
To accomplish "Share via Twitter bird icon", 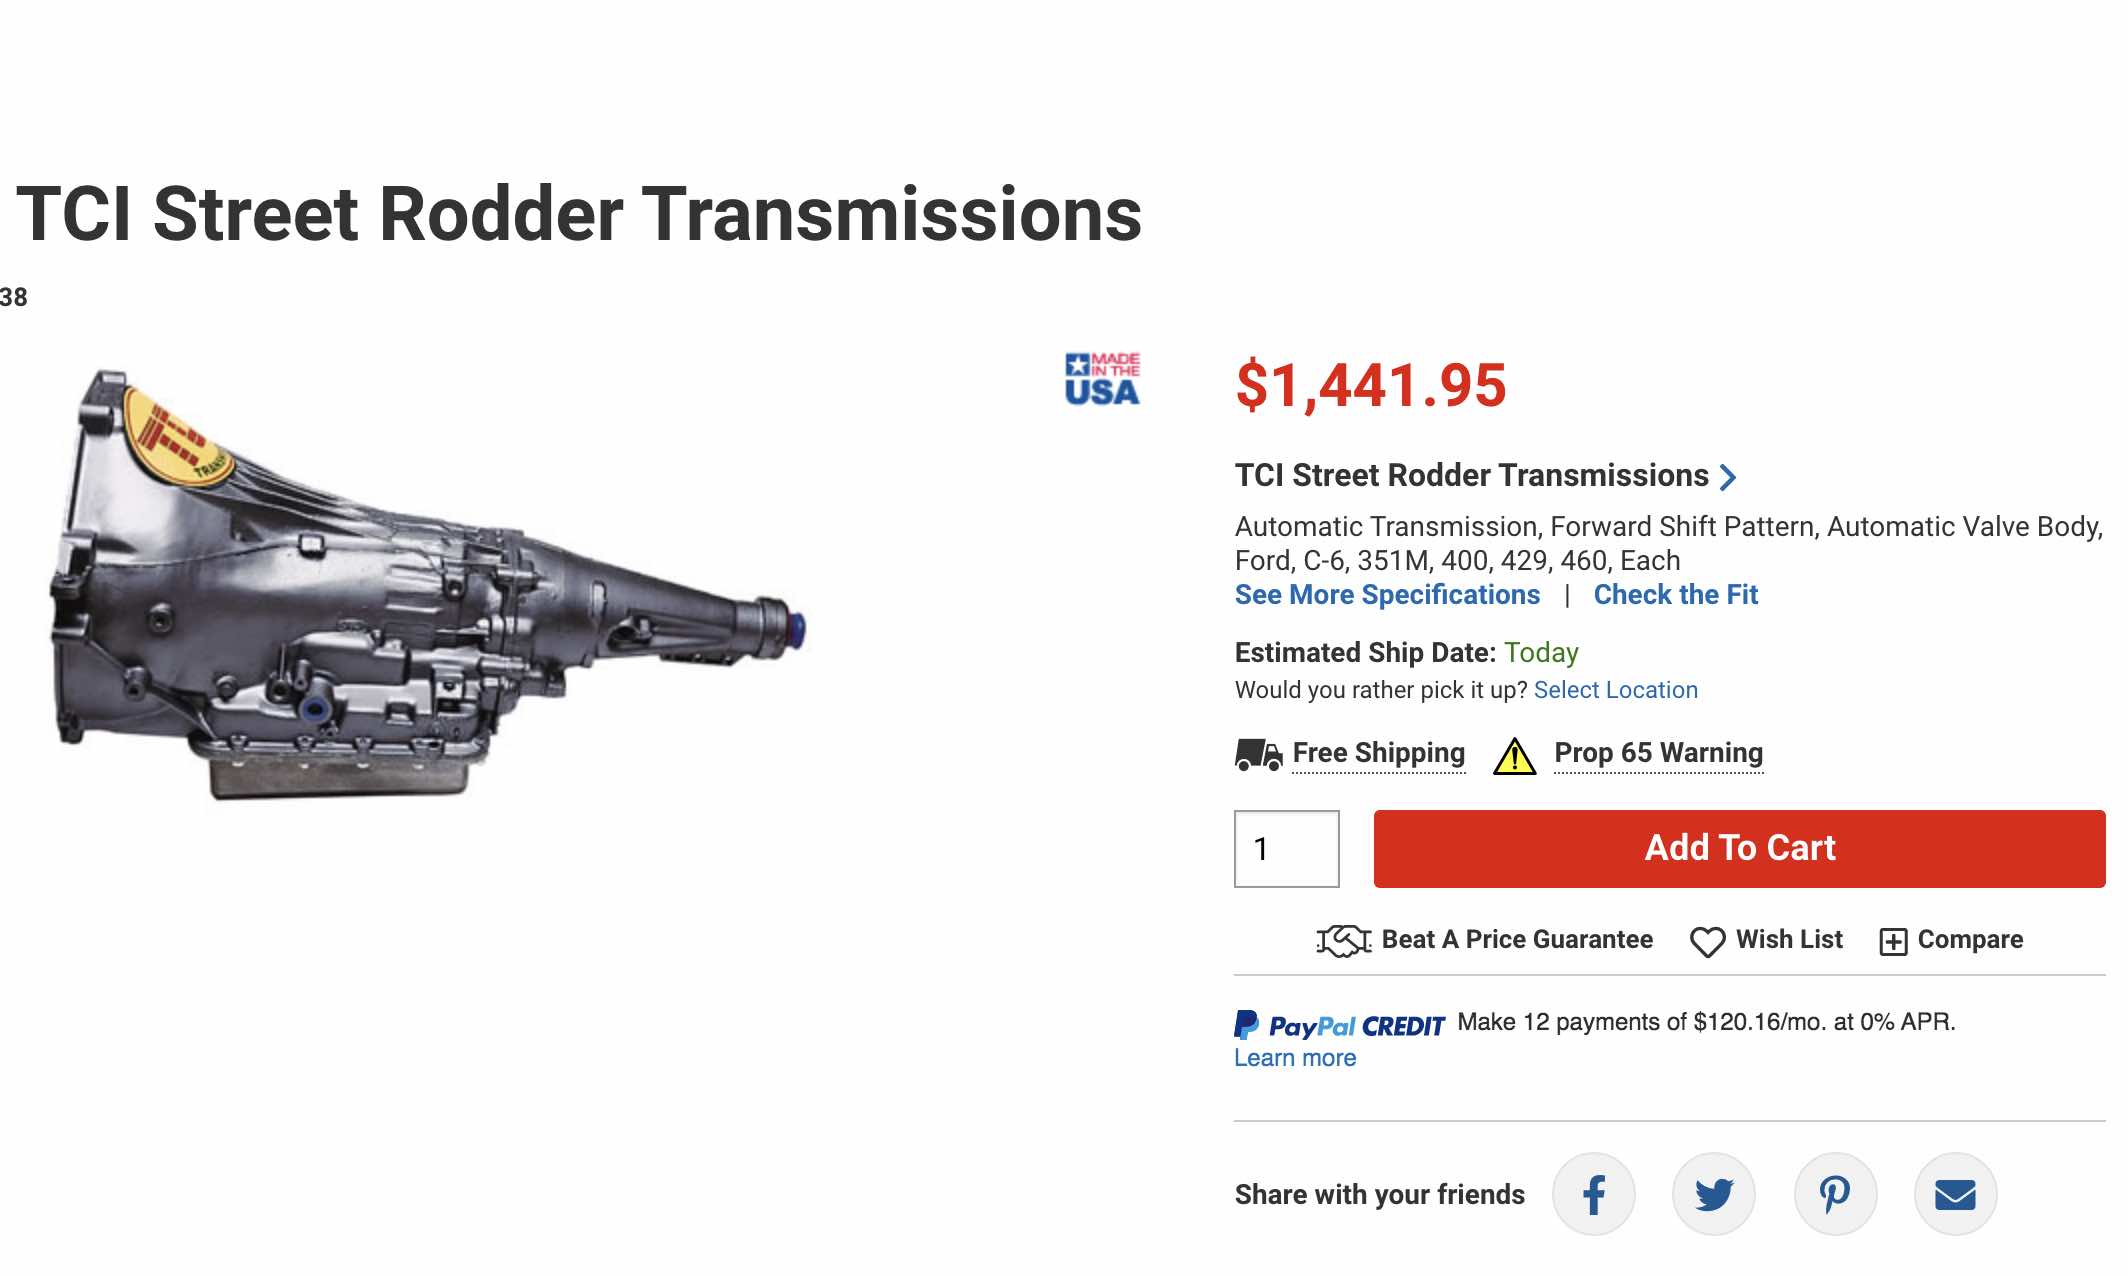I will pyautogui.click(x=1714, y=1194).
